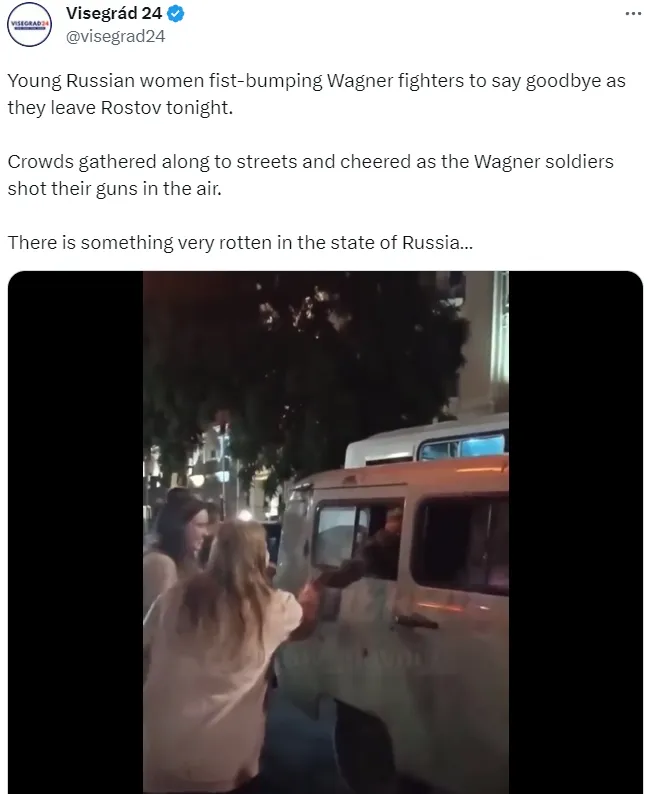
Task: Open the Visegrád 24 display name link
Action: tap(114, 14)
